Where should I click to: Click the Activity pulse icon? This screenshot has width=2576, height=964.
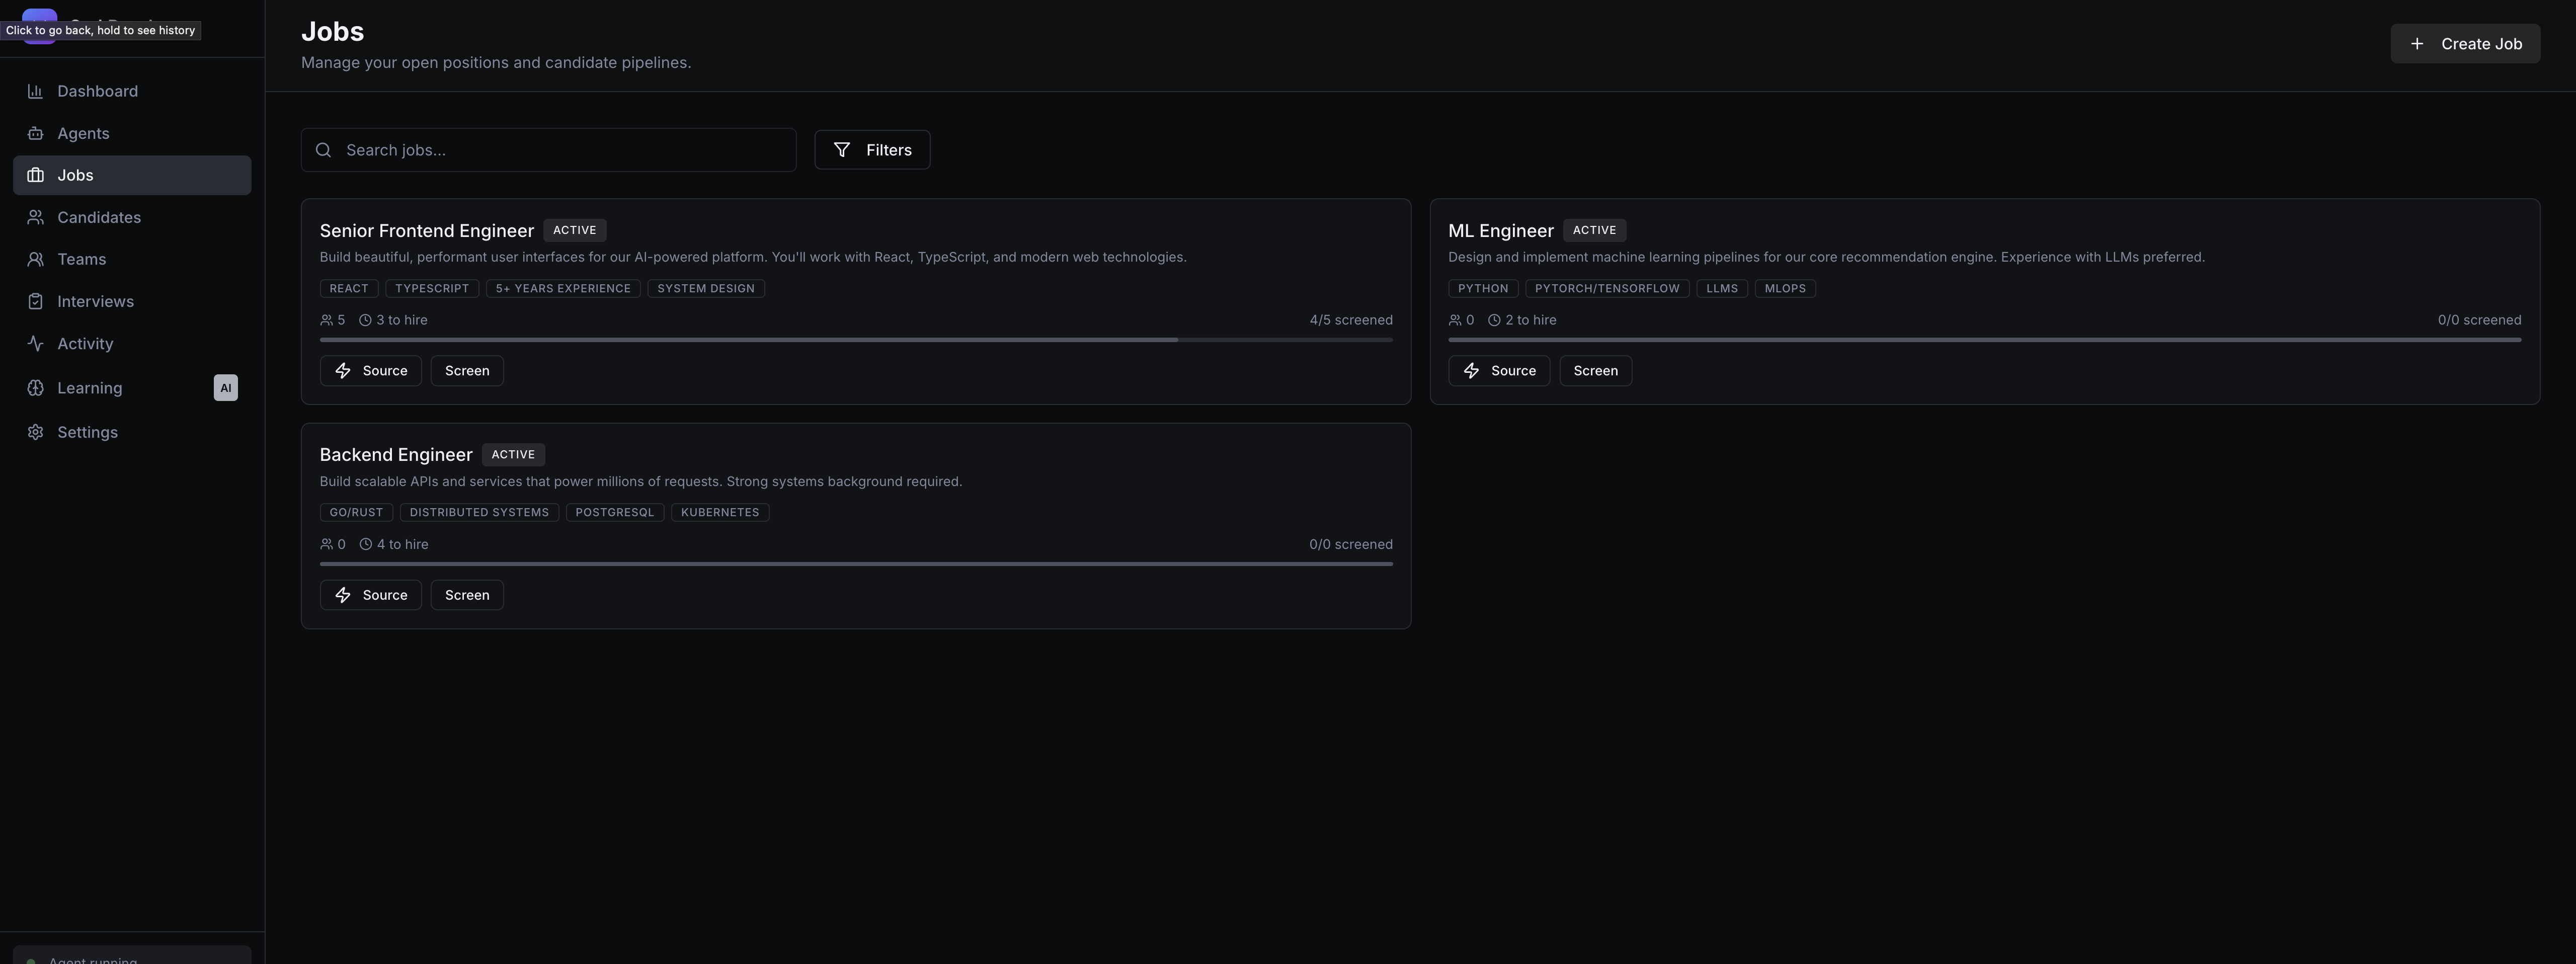(x=35, y=343)
